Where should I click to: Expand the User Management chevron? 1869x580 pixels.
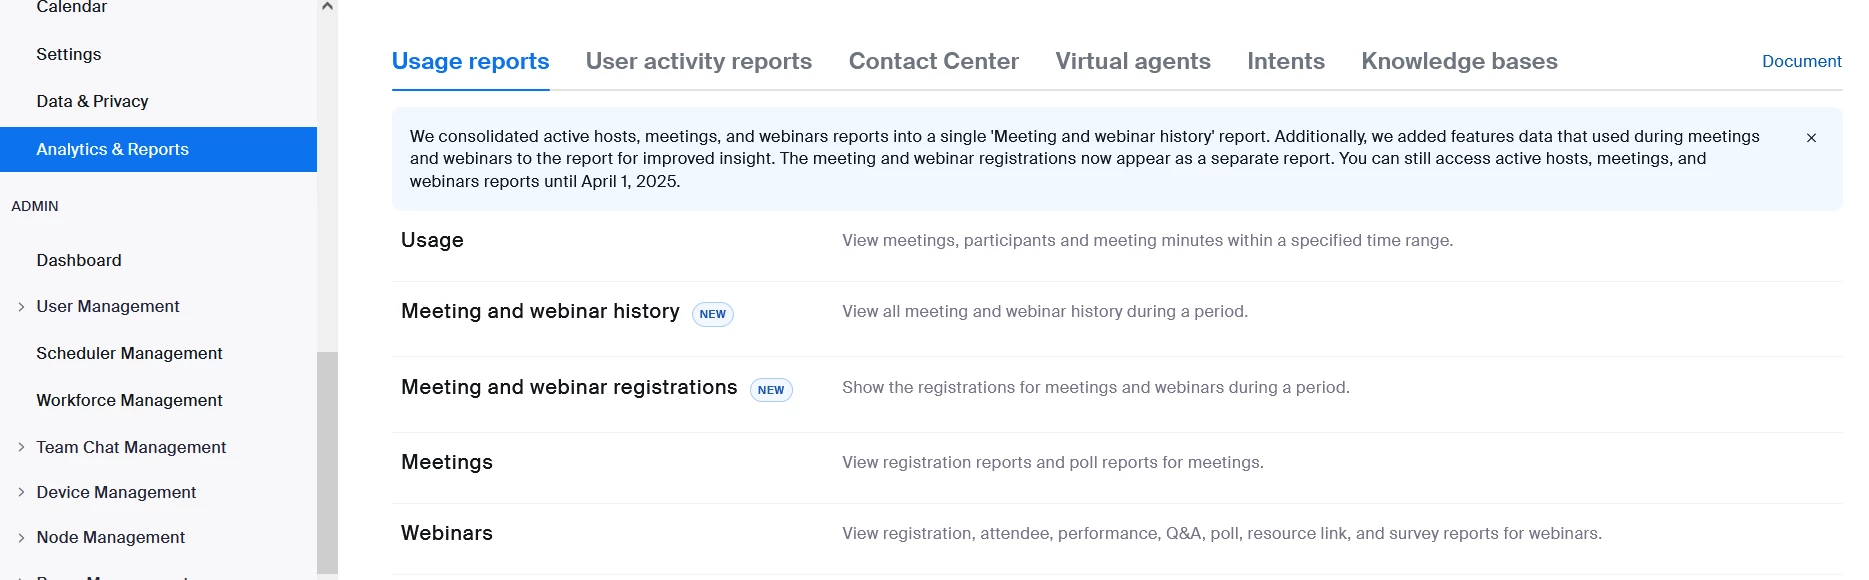pos(21,307)
